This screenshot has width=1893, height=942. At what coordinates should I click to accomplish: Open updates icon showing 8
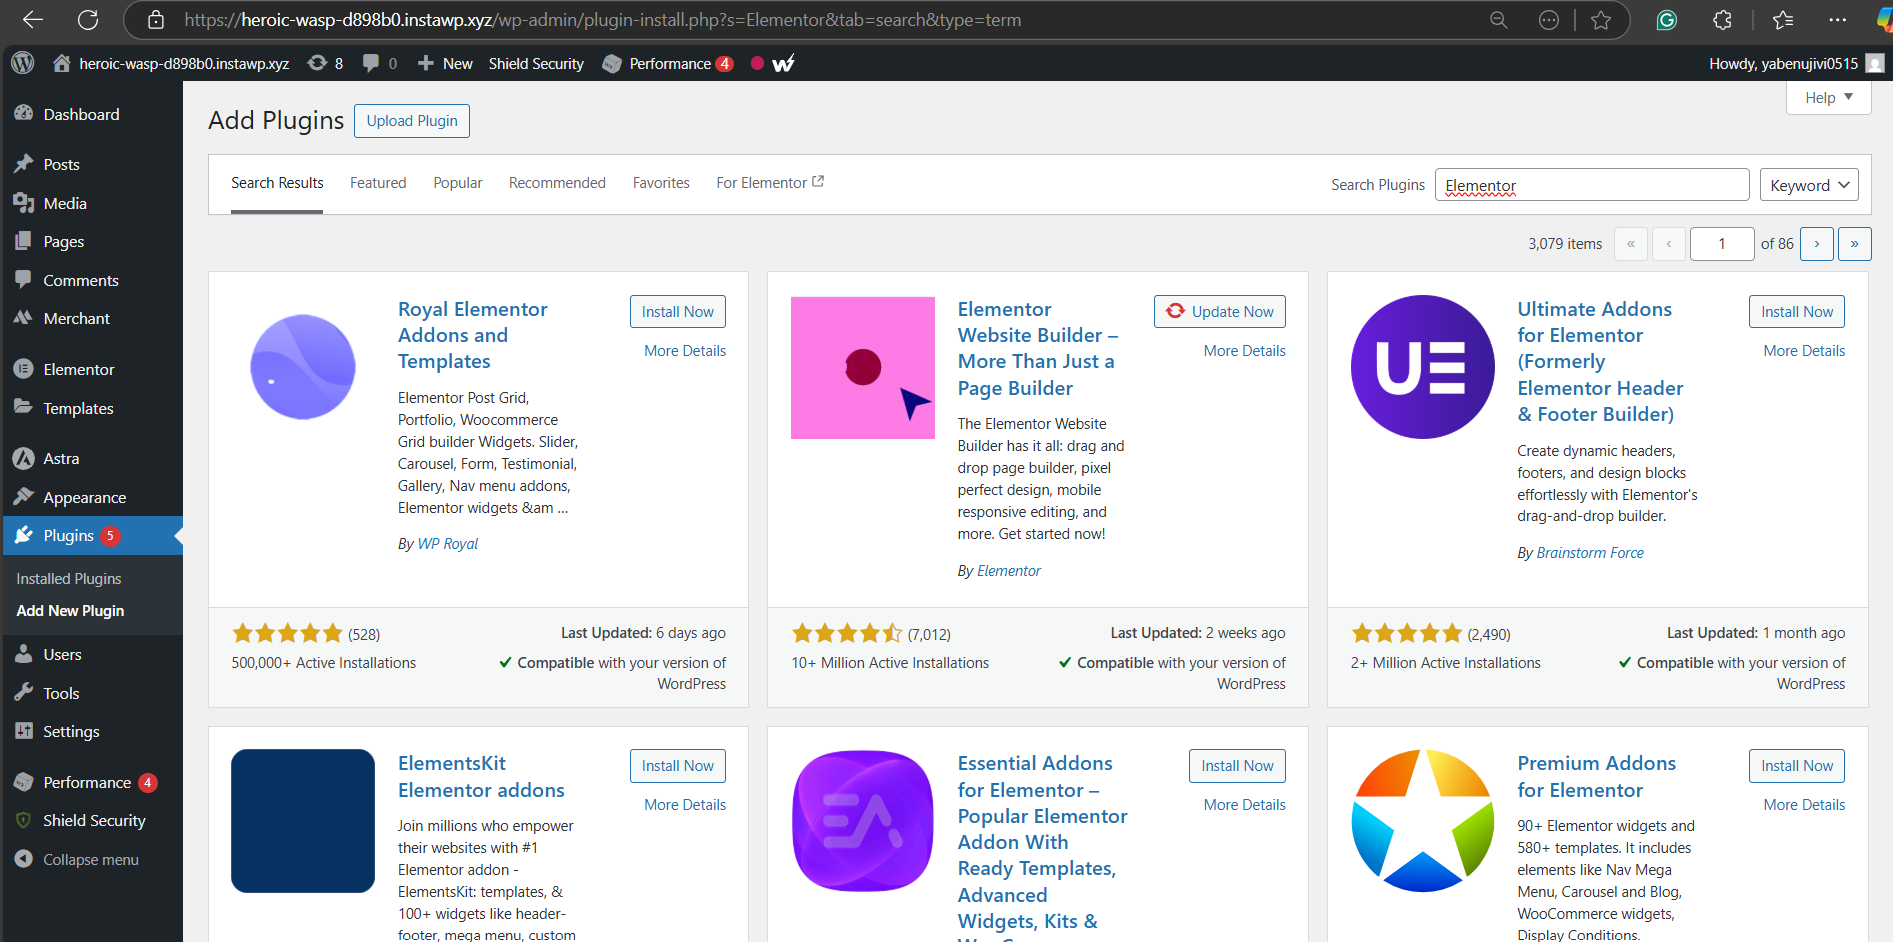pyautogui.click(x=326, y=63)
